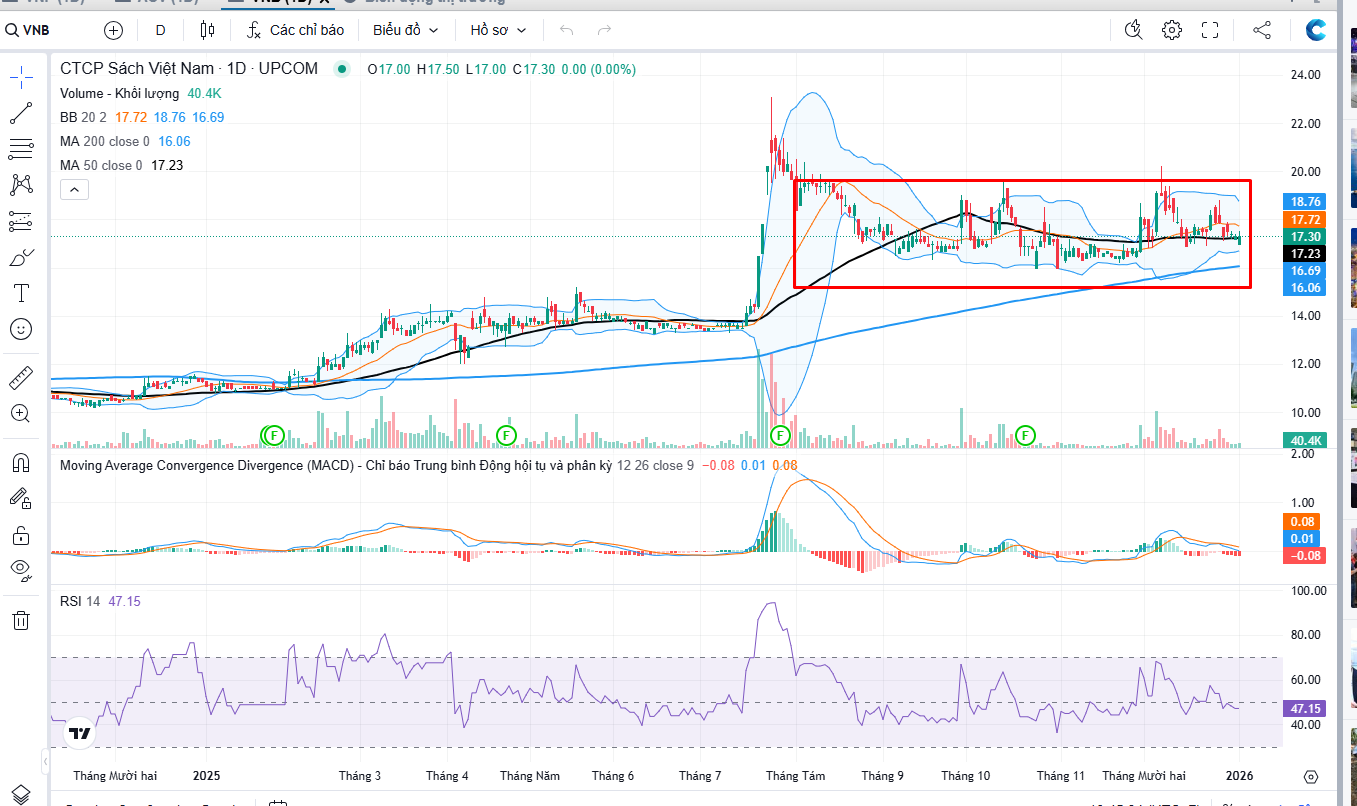
Task: Open the Biểu đồ dropdown
Action: (x=406, y=30)
